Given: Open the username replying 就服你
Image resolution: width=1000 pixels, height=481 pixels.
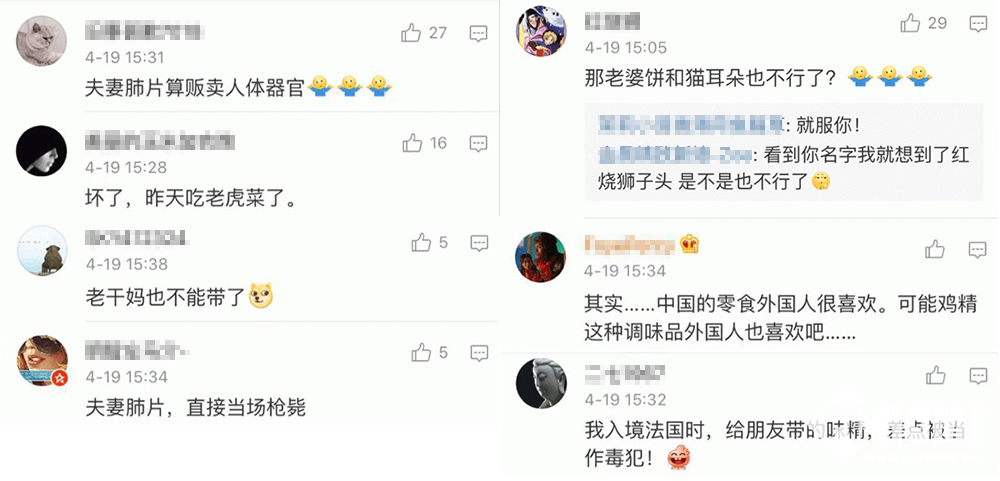Looking at the screenshot, I should pos(691,124).
